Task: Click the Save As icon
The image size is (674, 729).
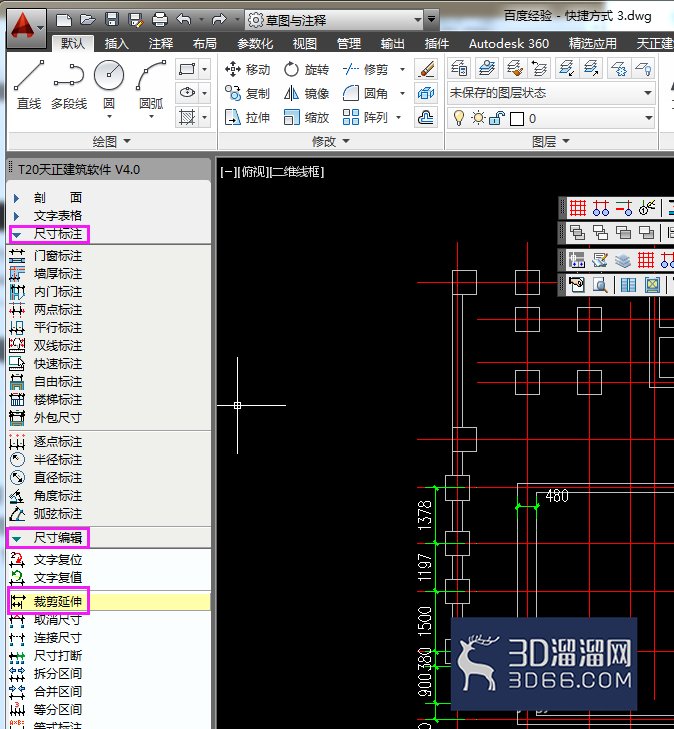Action: [x=136, y=20]
